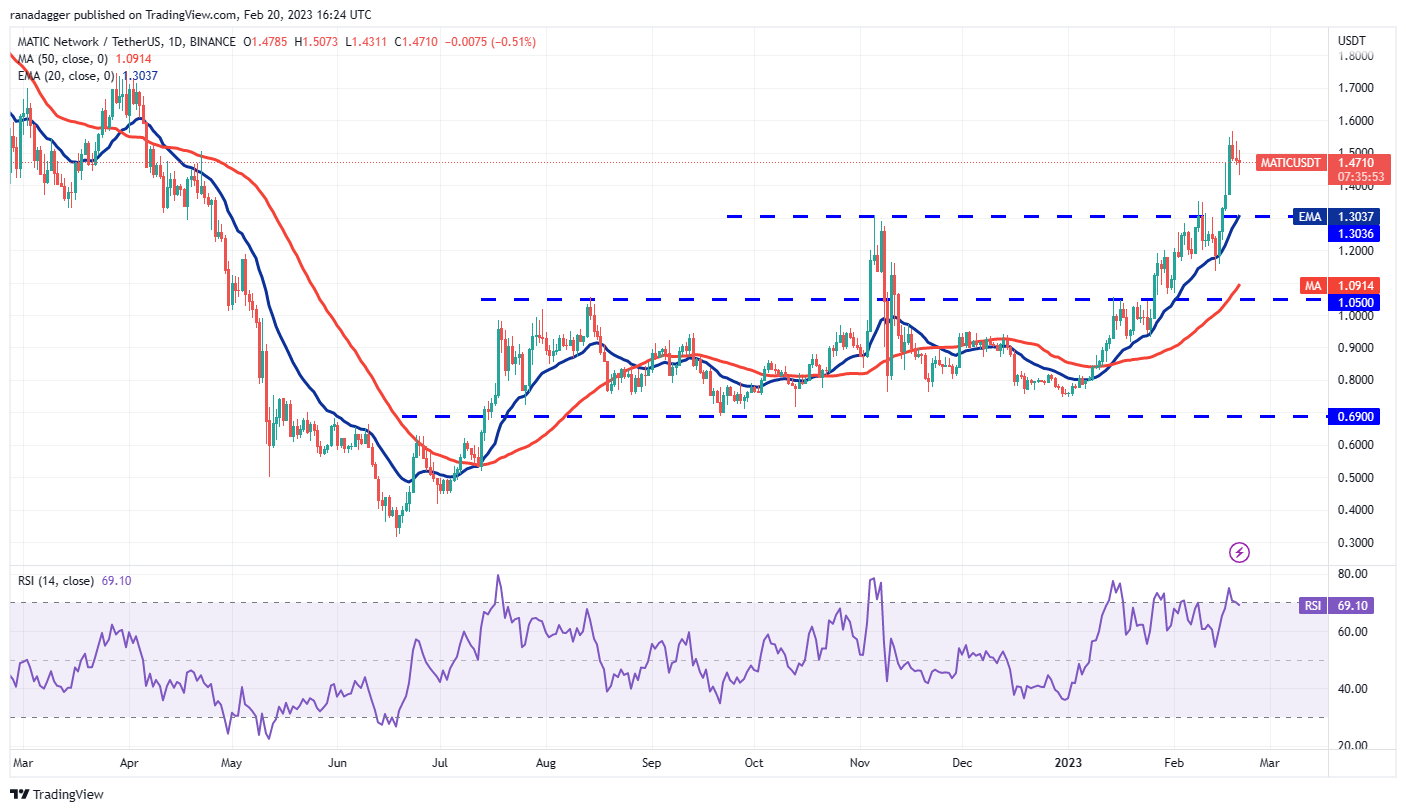The width and height of the screenshot is (1406, 812).
Task: Click the BINANCE exchange label
Action: 213,42
